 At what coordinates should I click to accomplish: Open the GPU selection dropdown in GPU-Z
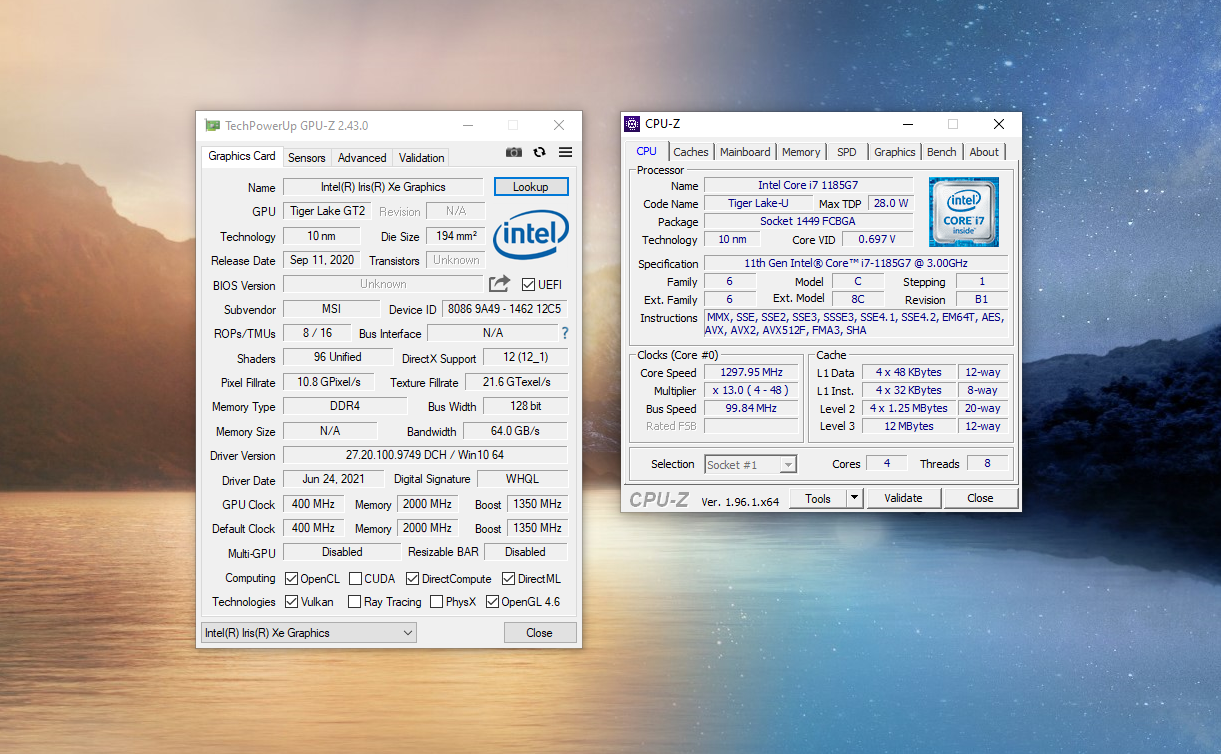(x=309, y=632)
